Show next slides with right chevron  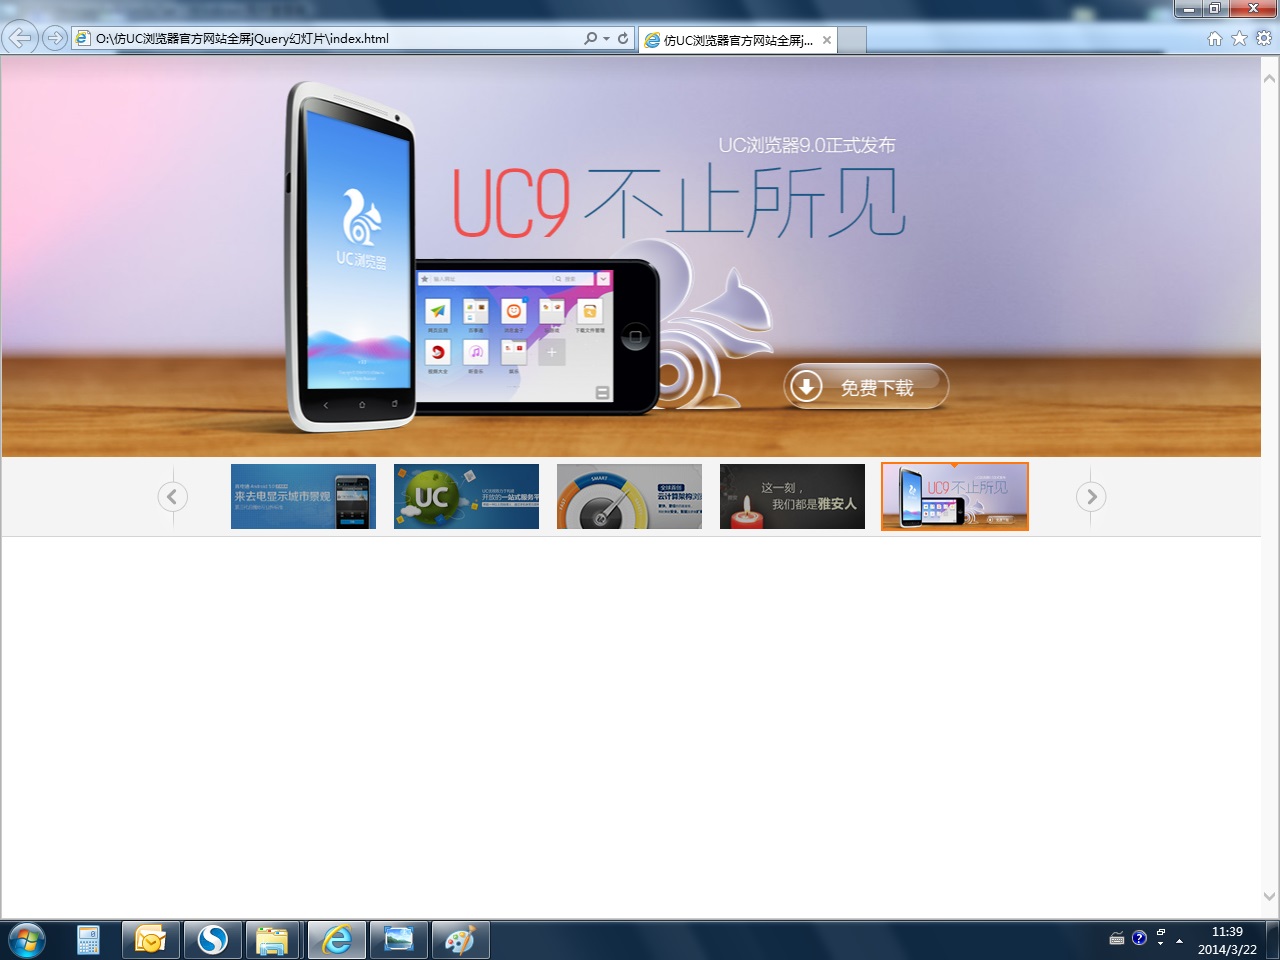tap(1091, 496)
